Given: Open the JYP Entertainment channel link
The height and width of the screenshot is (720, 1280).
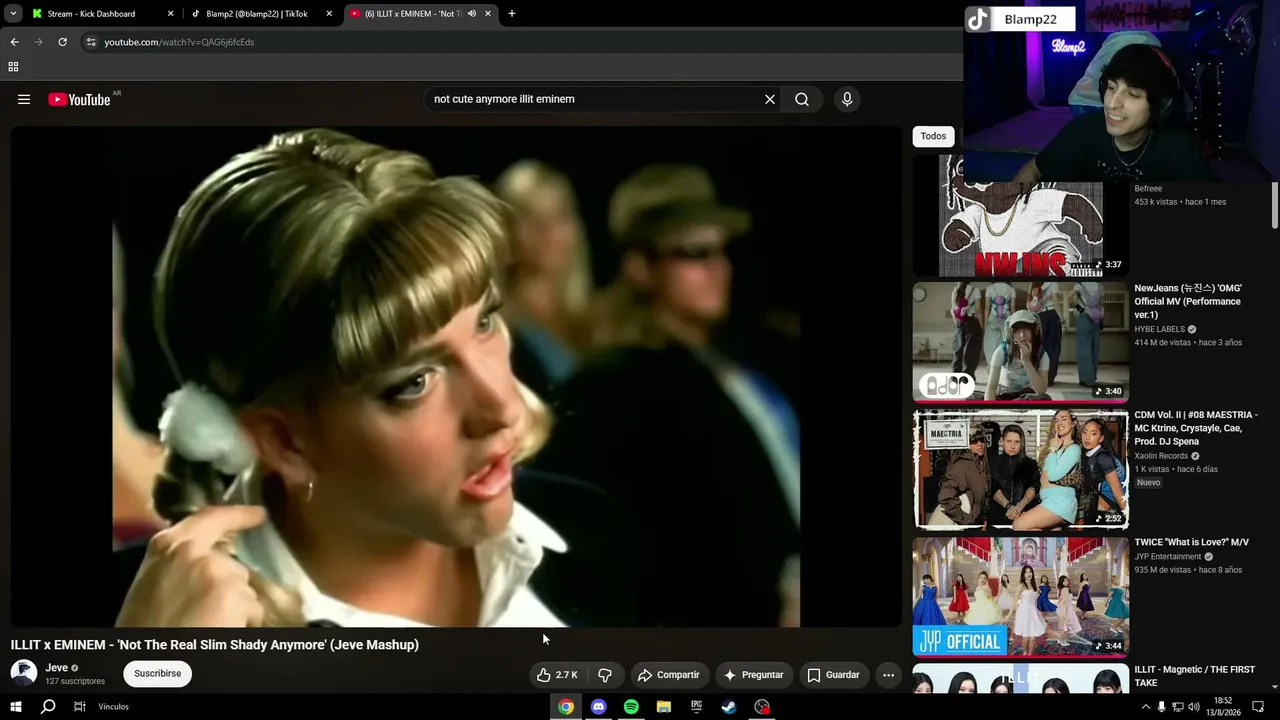Looking at the screenshot, I should pyautogui.click(x=1167, y=557).
